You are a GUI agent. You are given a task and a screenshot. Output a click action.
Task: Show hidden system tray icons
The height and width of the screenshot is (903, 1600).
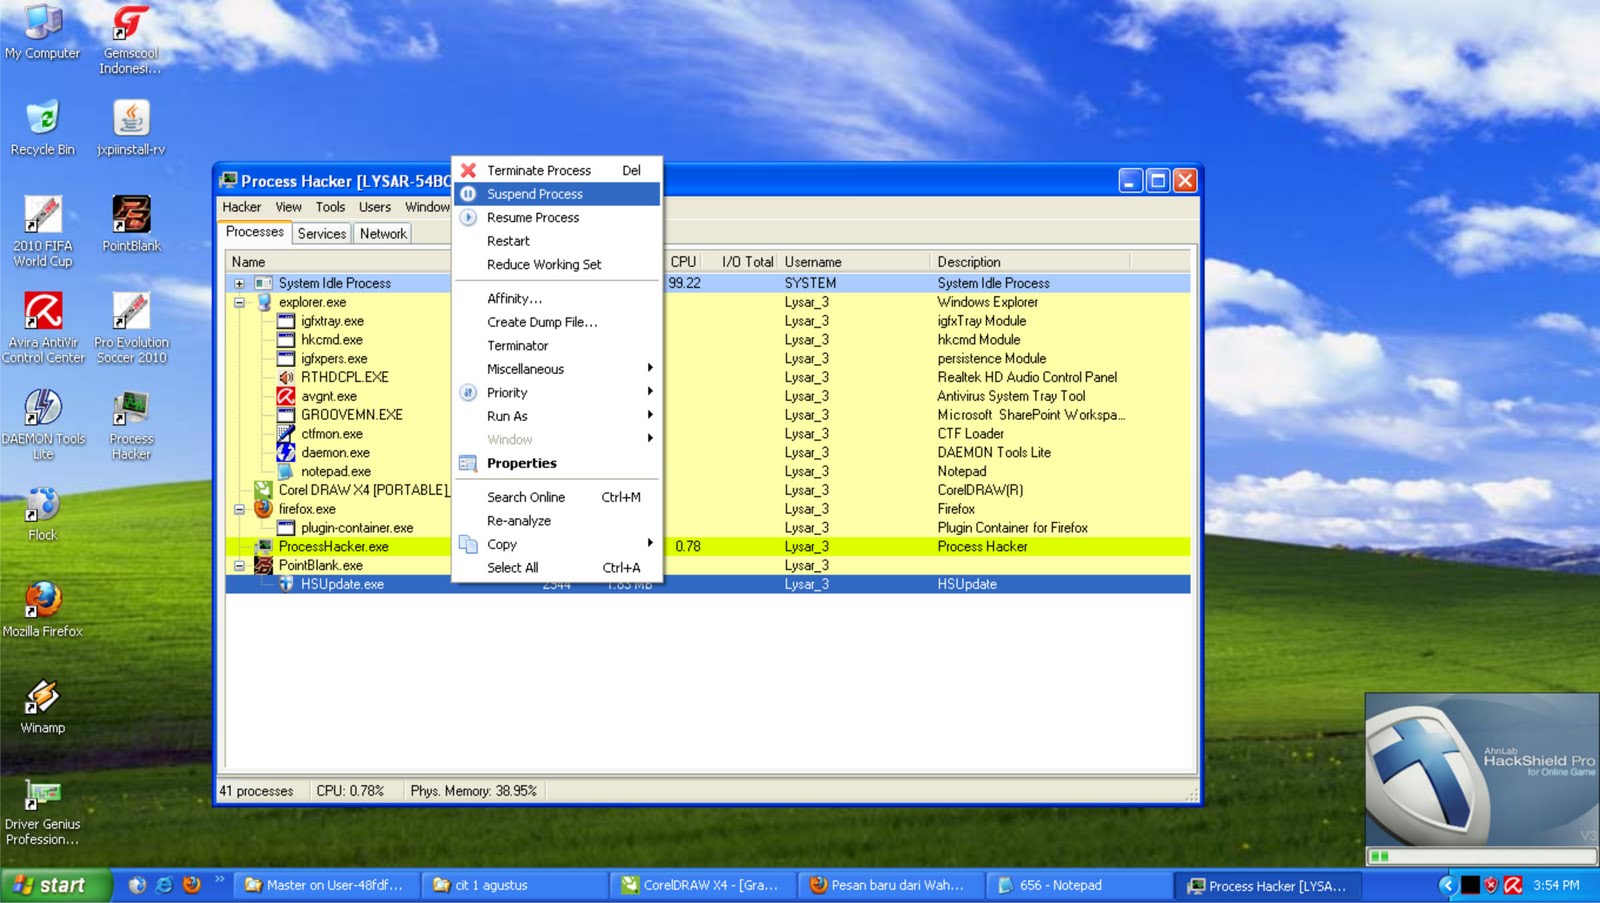1446,885
